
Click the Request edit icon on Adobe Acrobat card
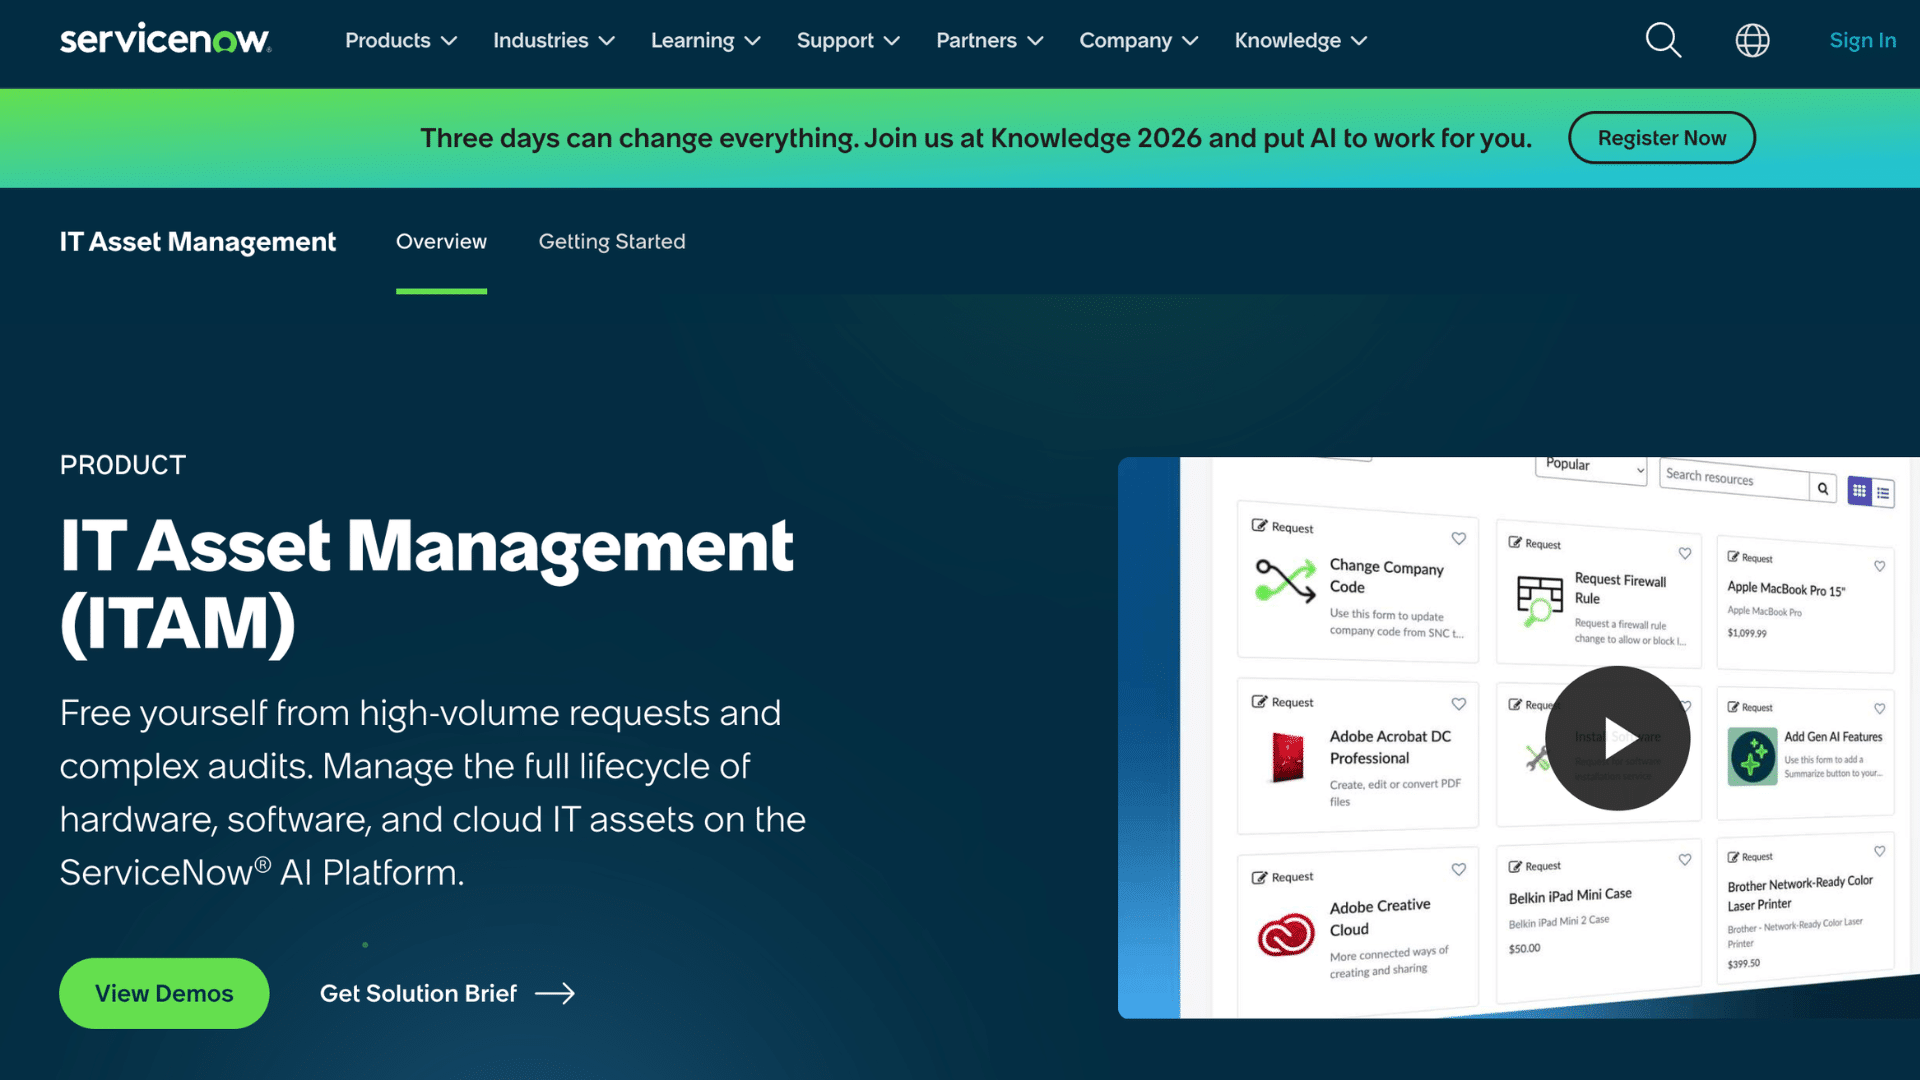click(1259, 701)
